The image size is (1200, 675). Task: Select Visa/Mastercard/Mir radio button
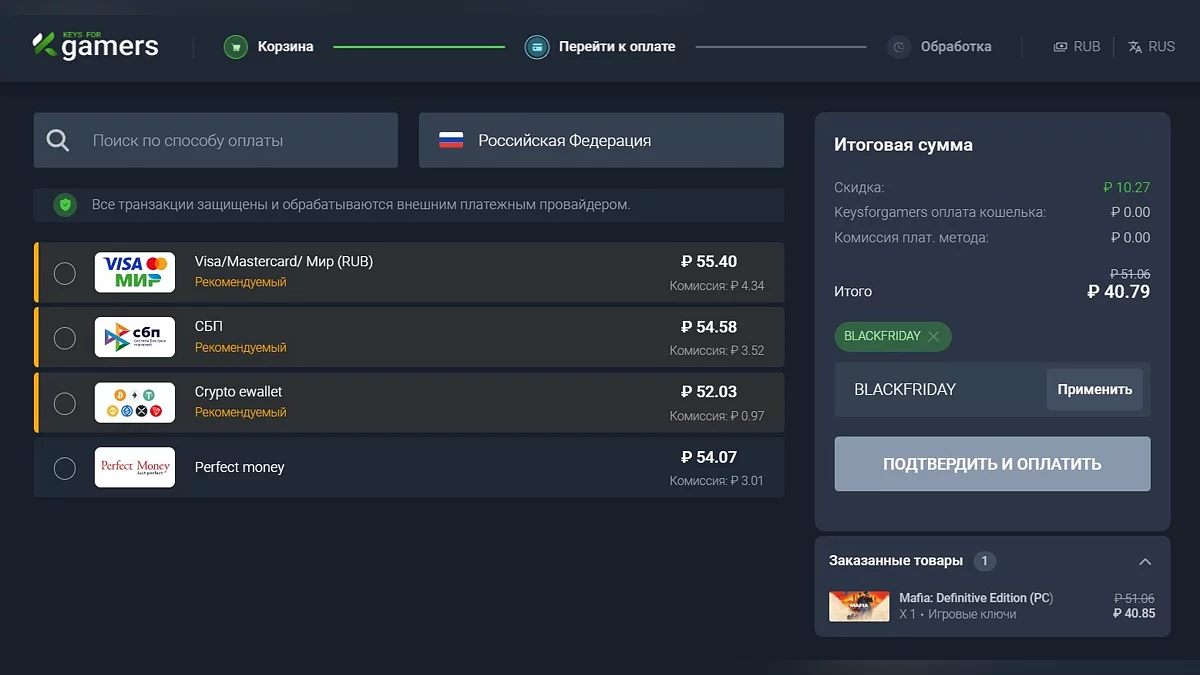pyautogui.click(x=64, y=273)
